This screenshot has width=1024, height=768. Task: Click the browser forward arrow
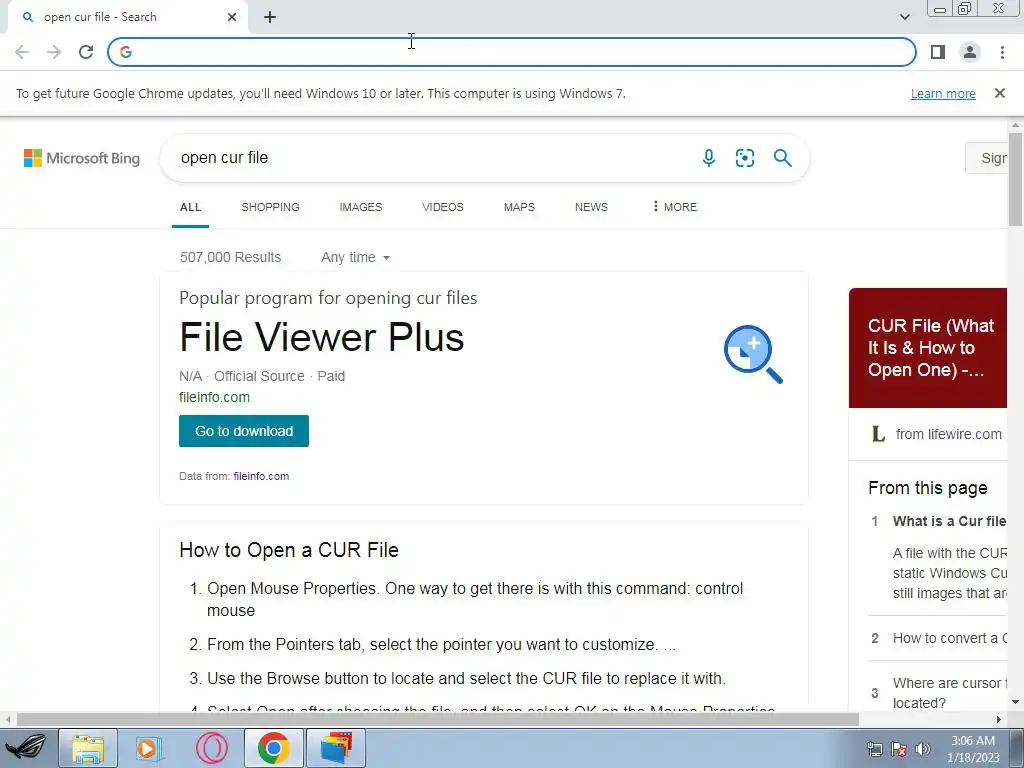click(54, 52)
